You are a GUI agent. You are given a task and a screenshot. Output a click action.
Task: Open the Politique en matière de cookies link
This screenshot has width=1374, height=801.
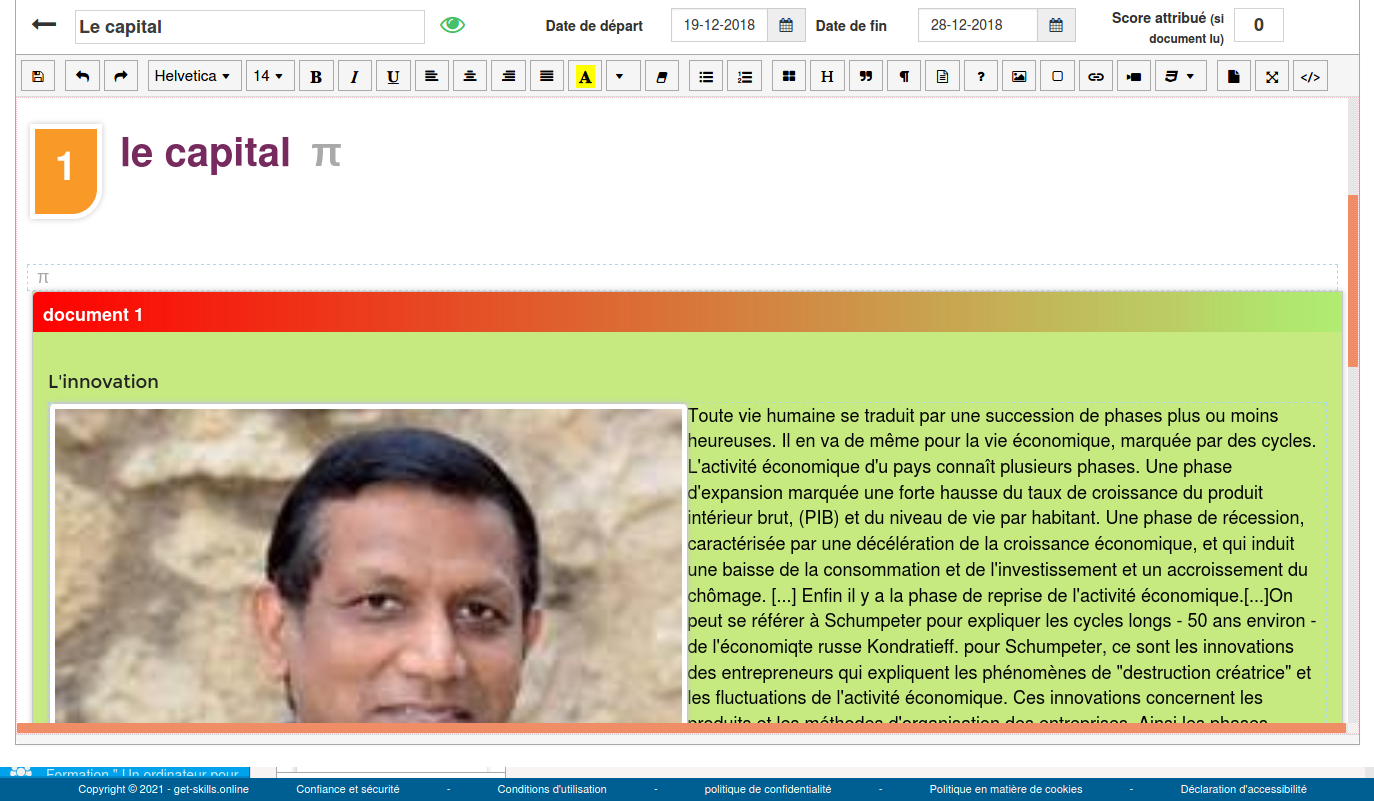click(x=1005, y=789)
